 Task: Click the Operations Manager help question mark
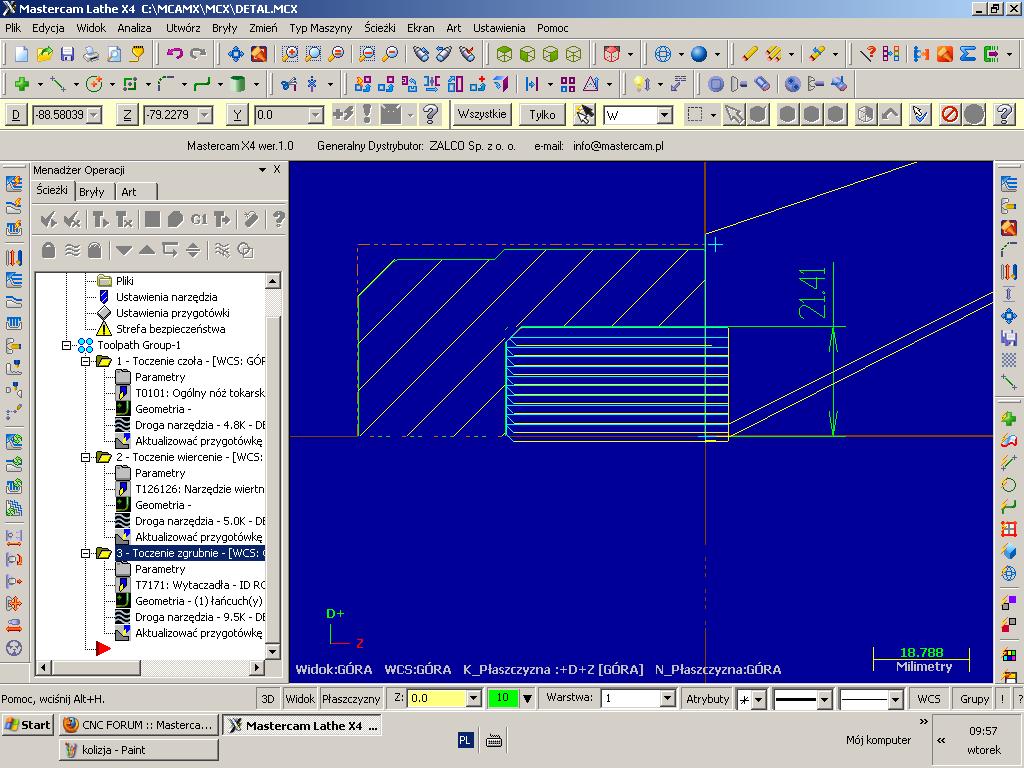click(x=279, y=219)
